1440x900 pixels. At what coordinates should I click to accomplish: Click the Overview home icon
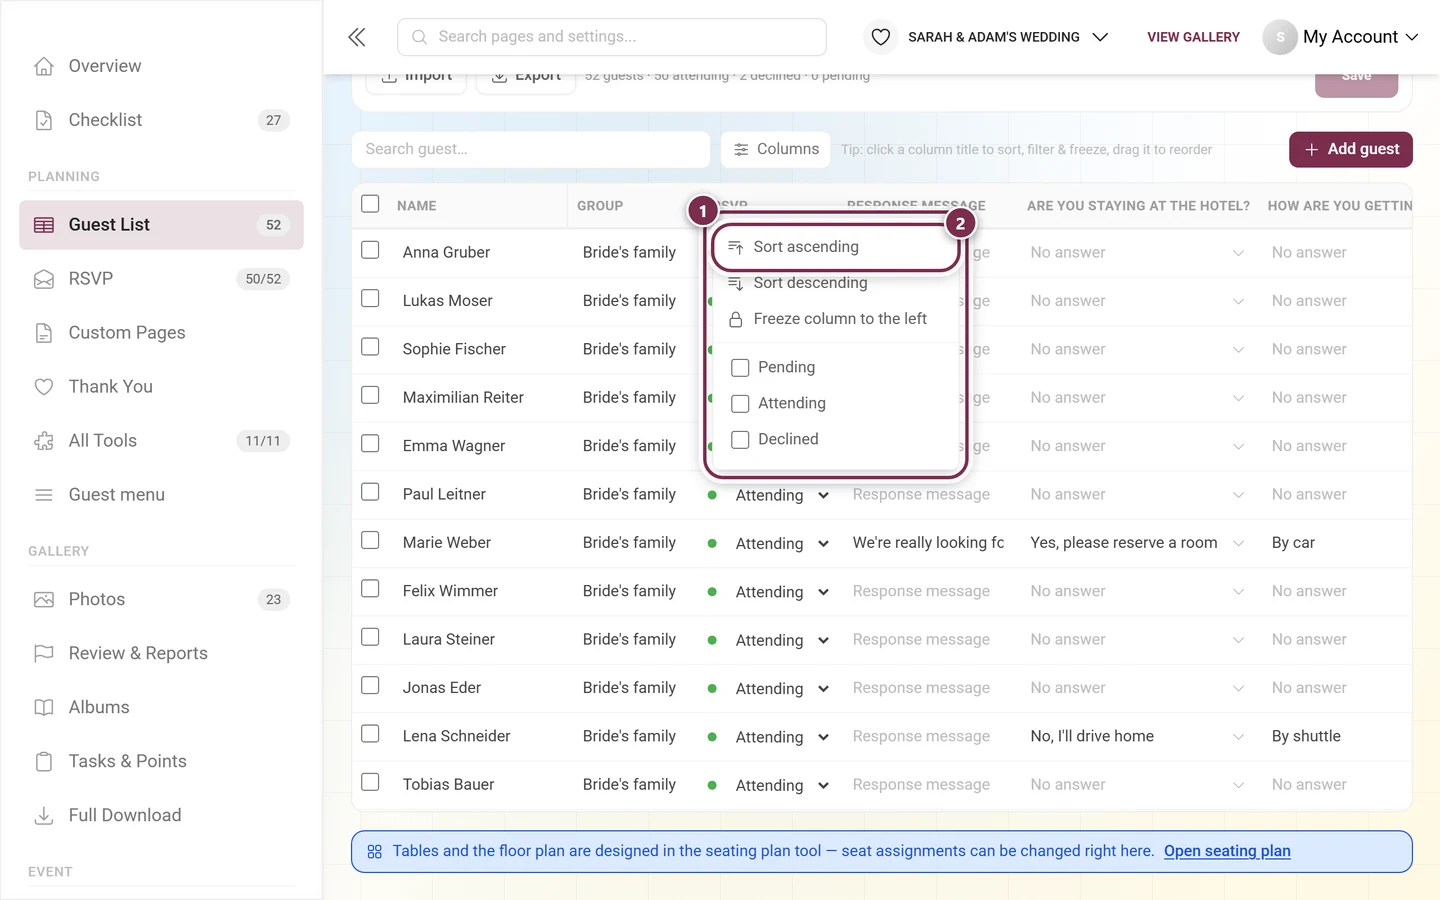click(x=44, y=66)
